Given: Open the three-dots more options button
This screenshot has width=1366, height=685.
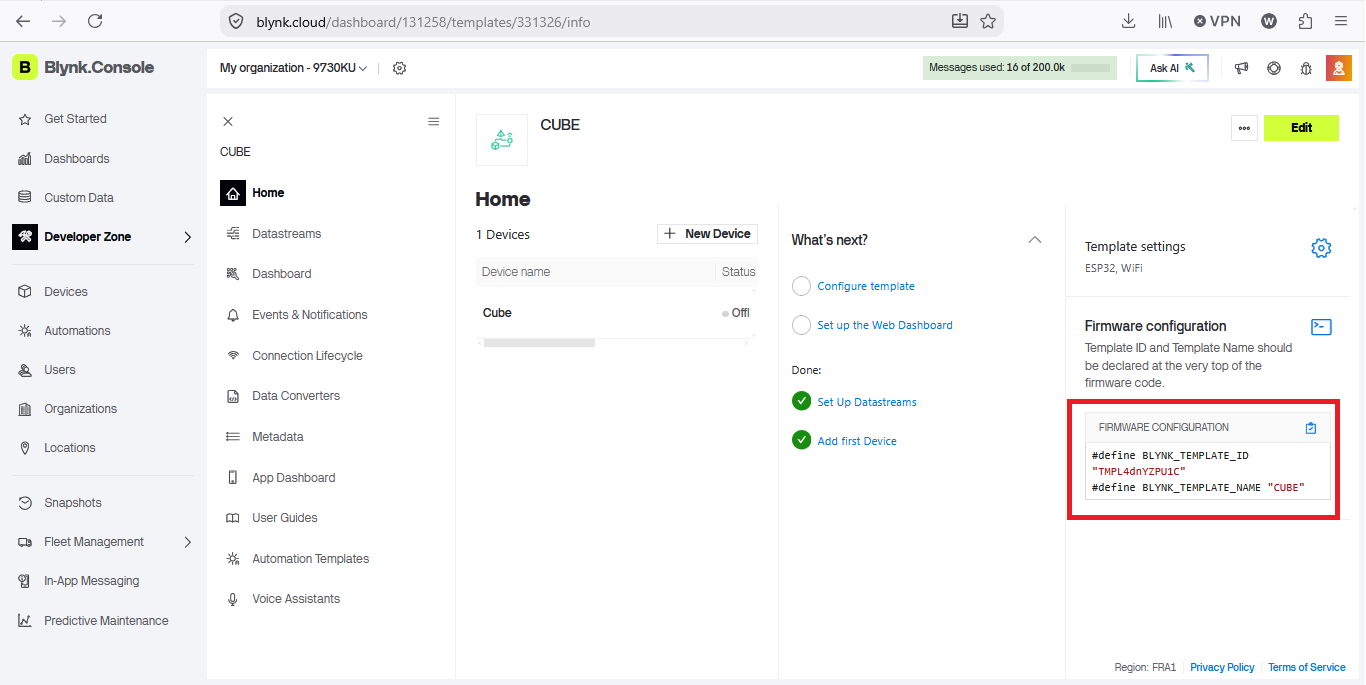Looking at the screenshot, I should (1244, 128).
